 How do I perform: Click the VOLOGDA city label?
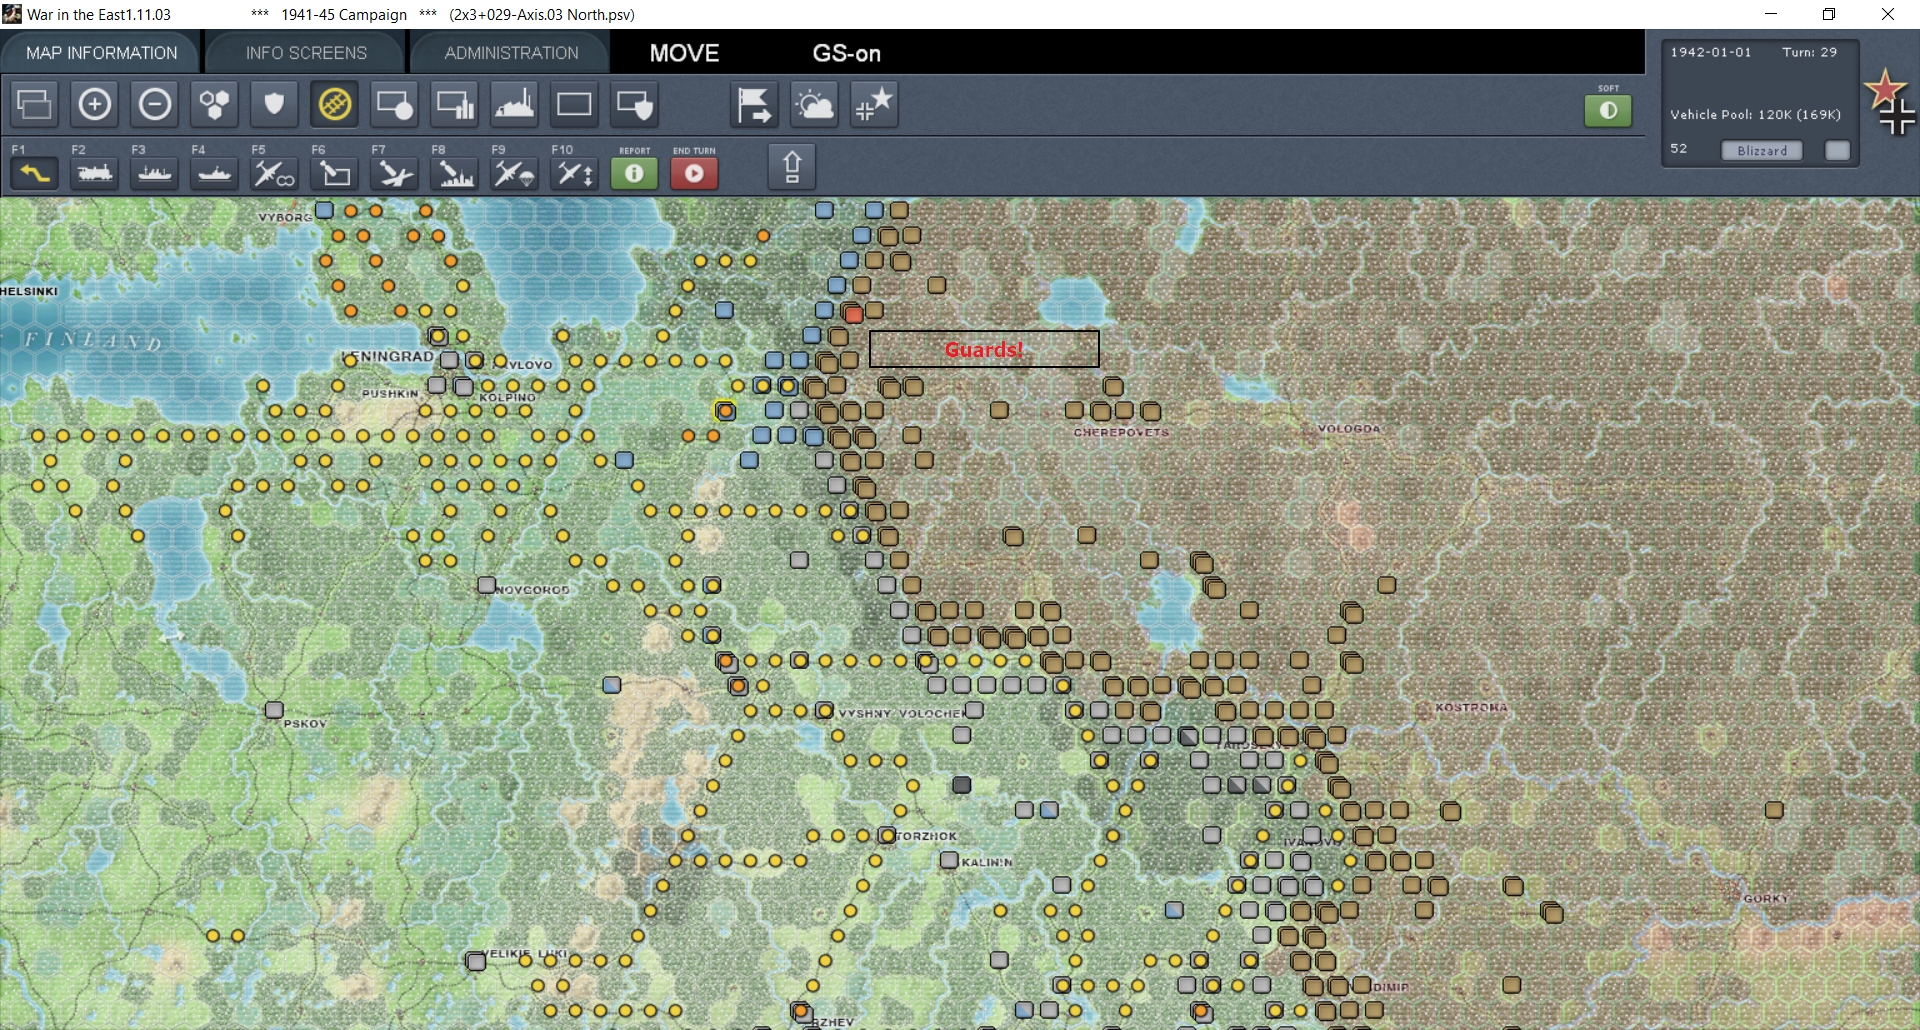tap(1349, 429)
